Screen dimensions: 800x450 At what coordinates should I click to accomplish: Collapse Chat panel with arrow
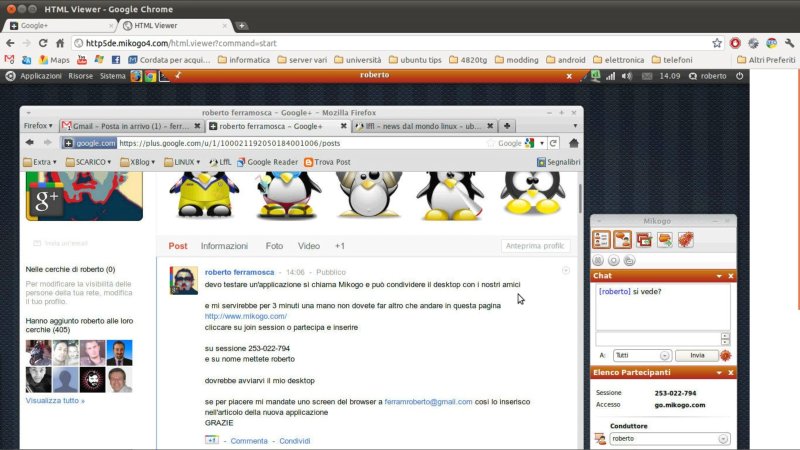tap(719, 276)
